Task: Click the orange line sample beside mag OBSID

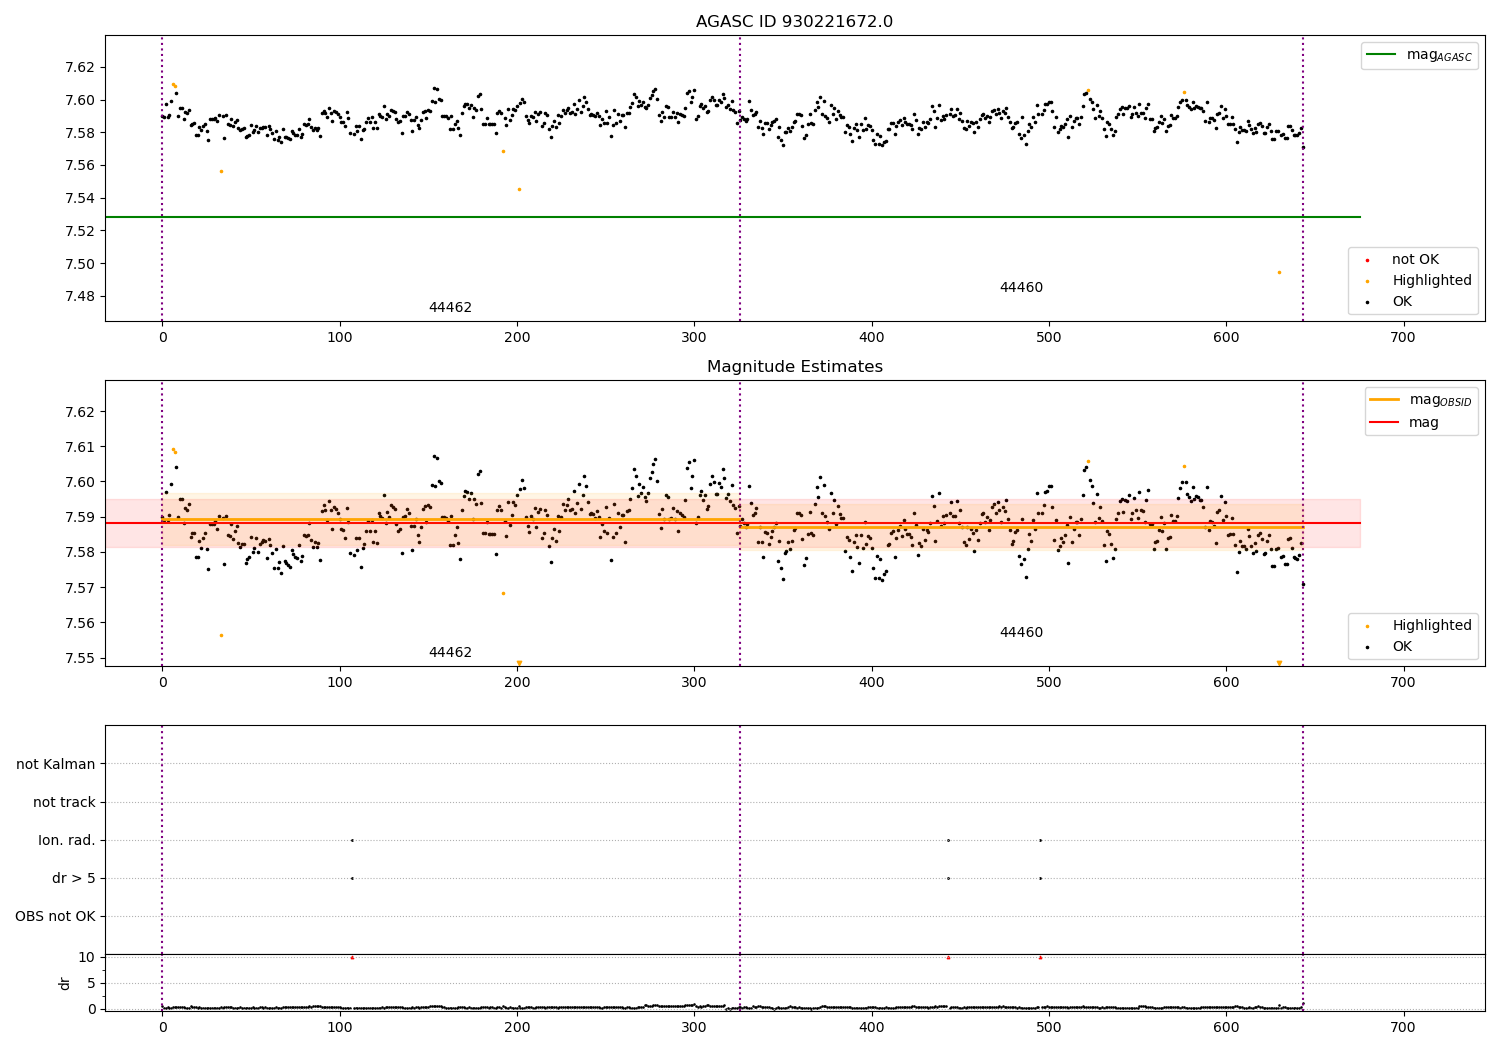Action: 1384,400
